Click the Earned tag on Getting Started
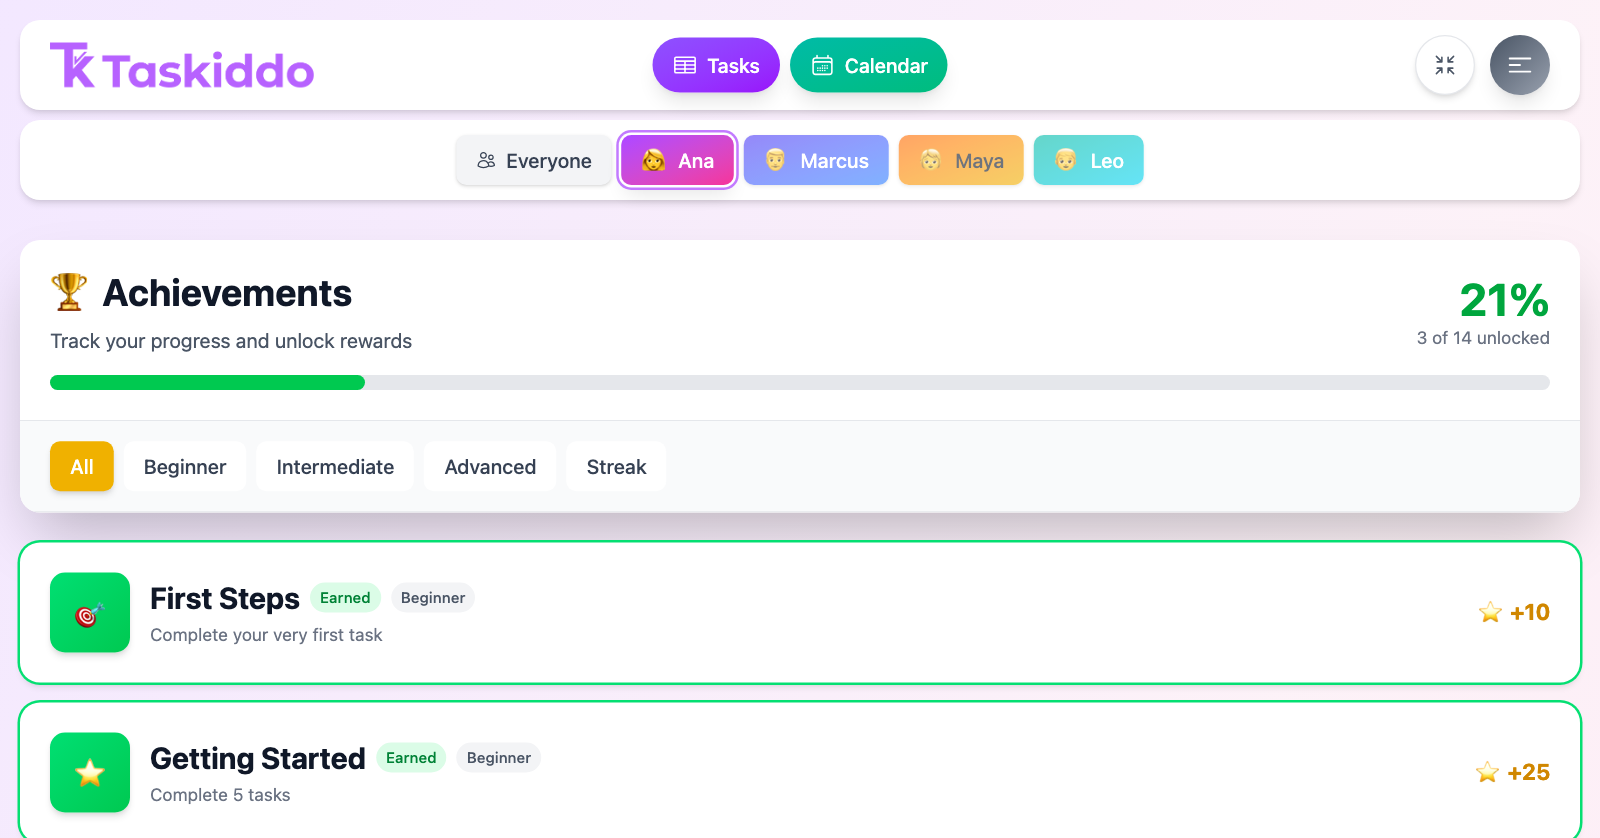1600x838 pixels. [x=411, y=758]
